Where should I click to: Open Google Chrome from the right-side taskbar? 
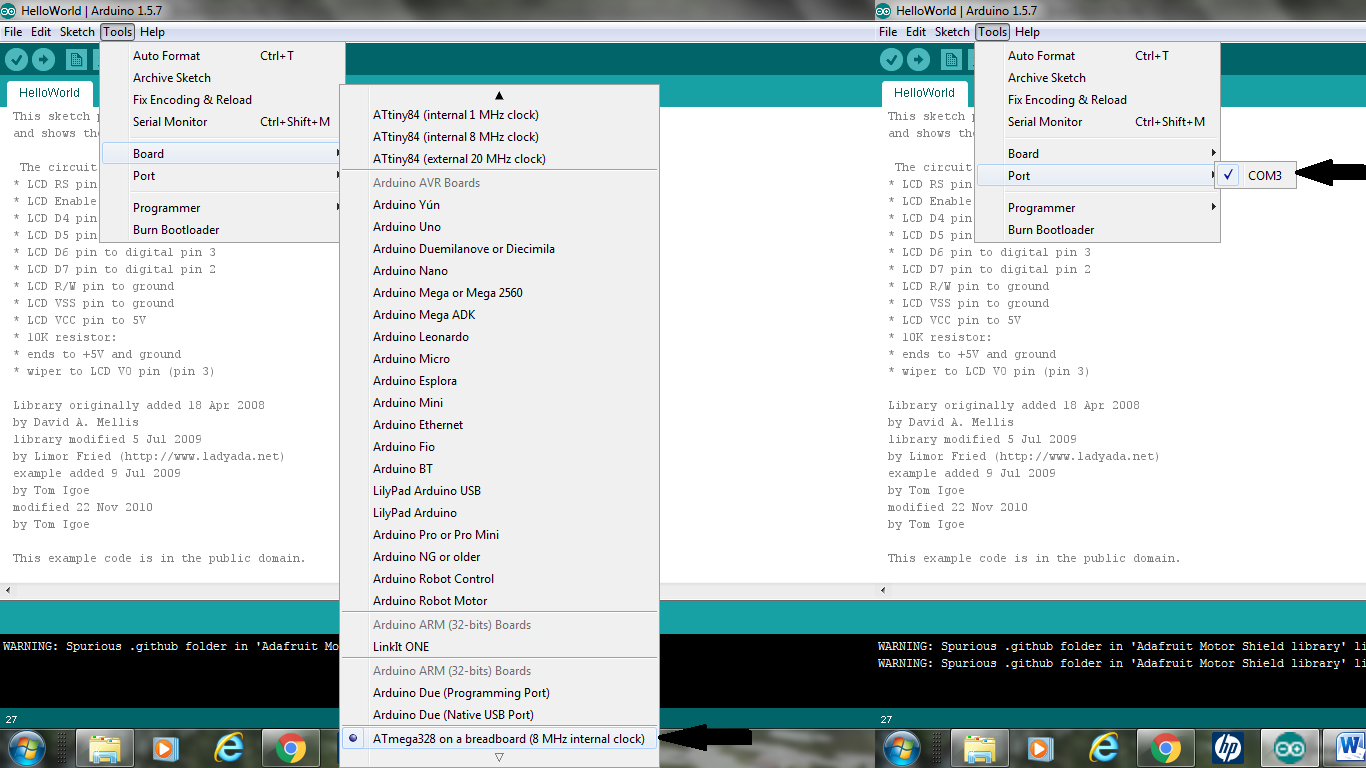point(1165,747)
